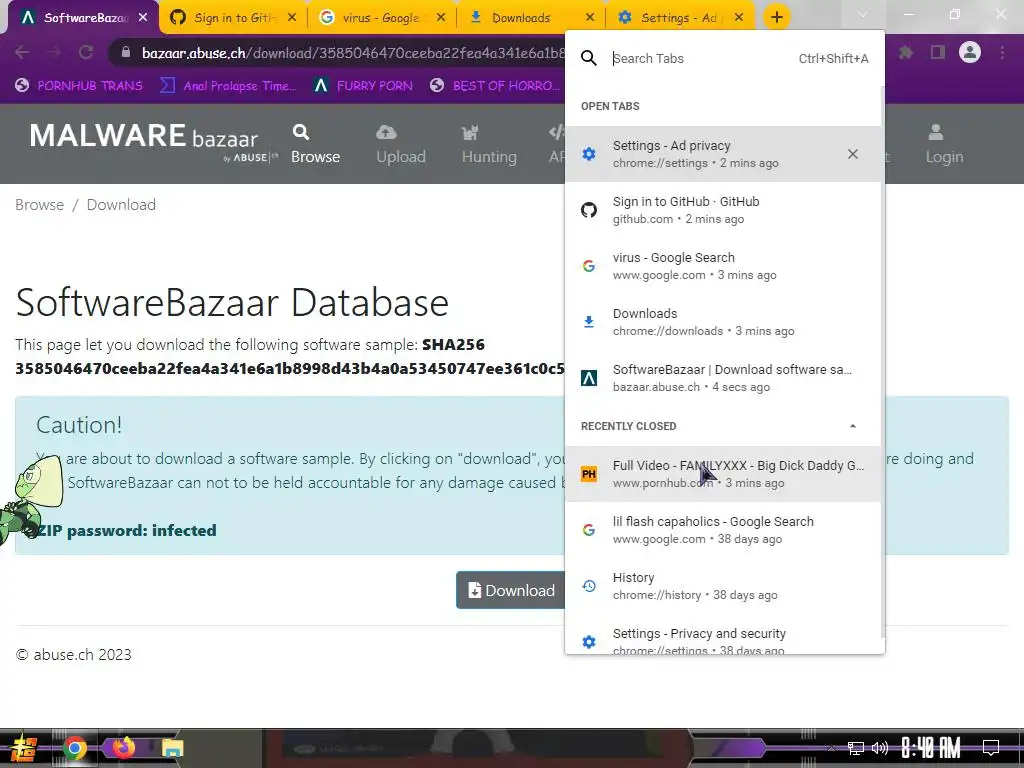Switch to Settings - Ad privacy in open tabs list

[723, 154]
